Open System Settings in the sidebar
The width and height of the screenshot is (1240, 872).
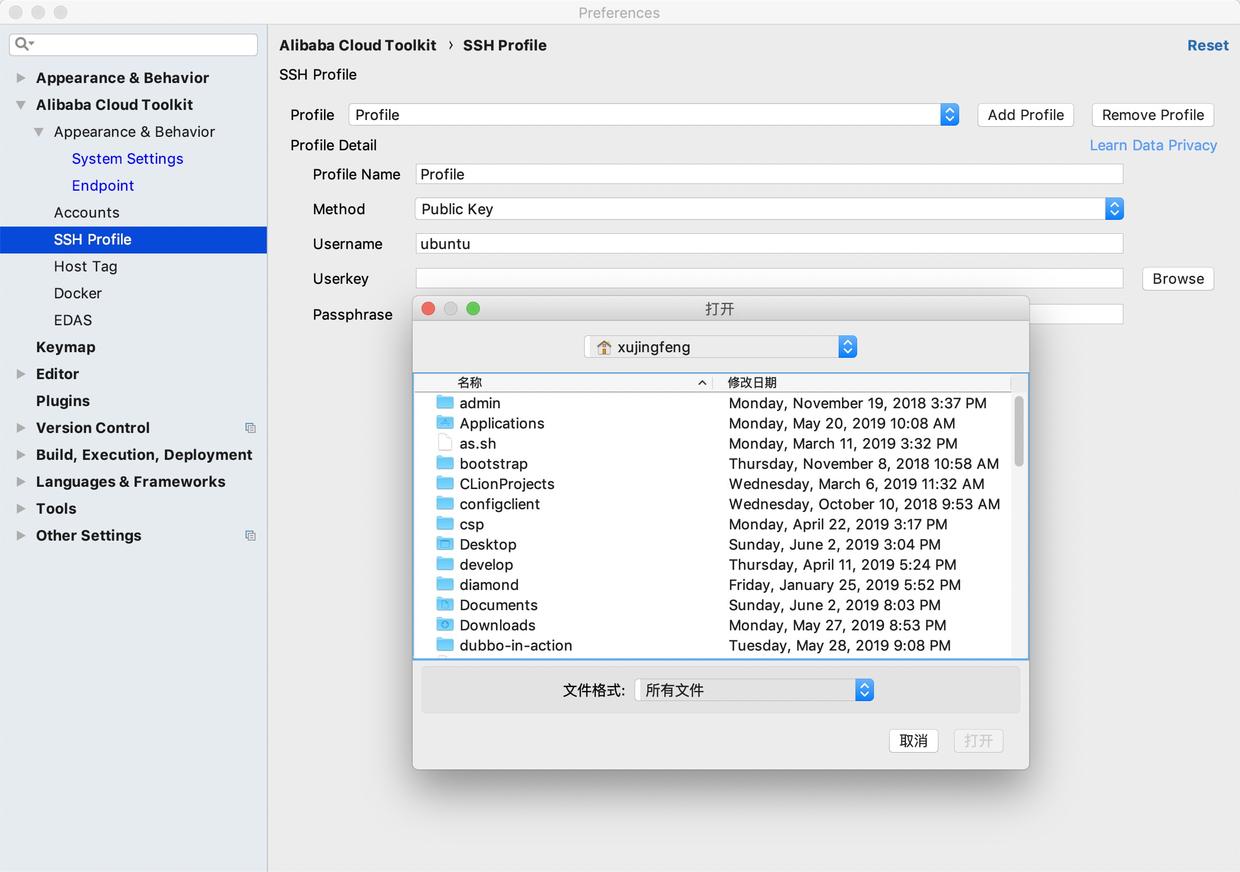[127, 159]
